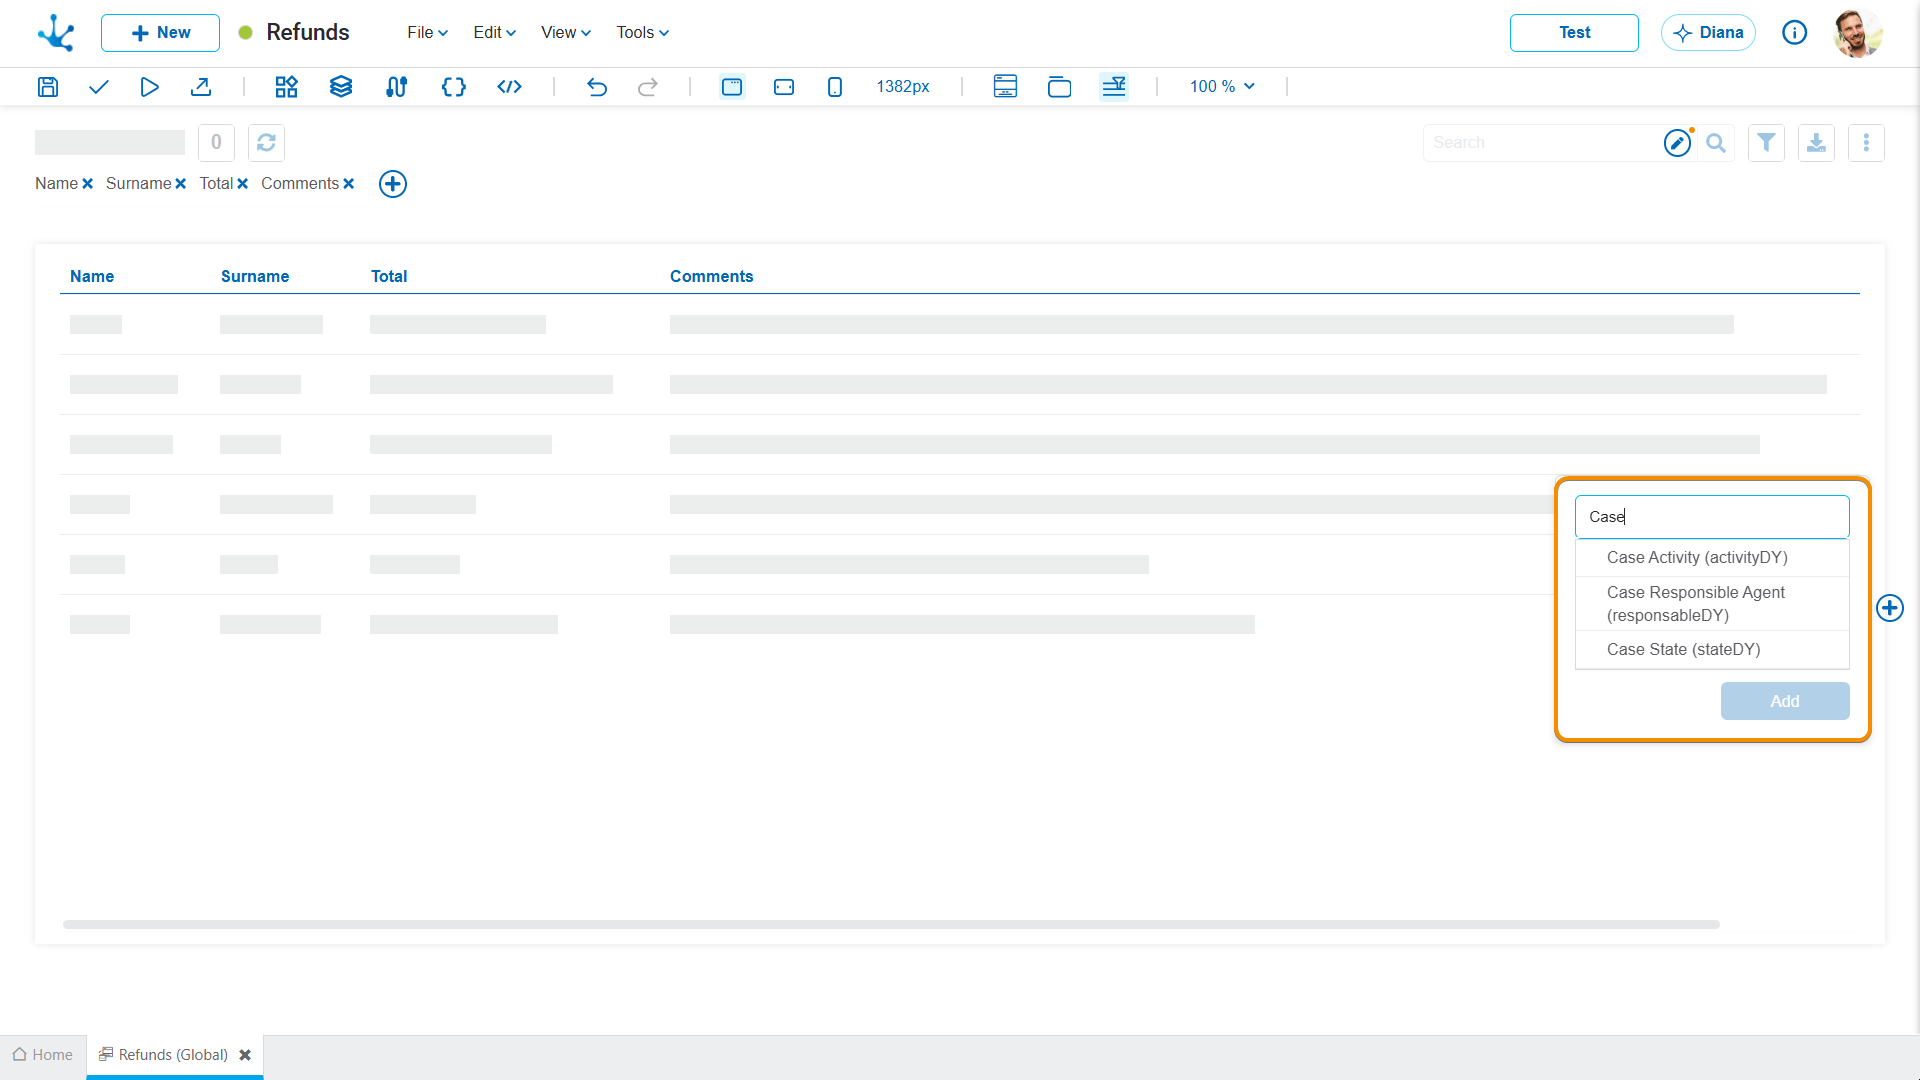
Task: Click the checkmark validate icon
Action: pyautogui.click(x=98, y=87)
